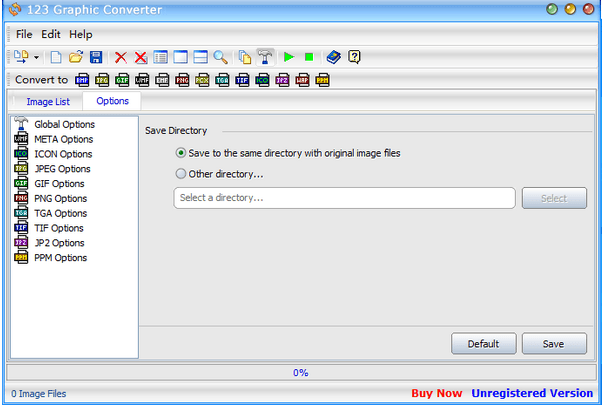Convert to EMF format icon
Image resolution: width=613 pixels, height=410 pixels.
pyautogui.click(x=162, y=80)
